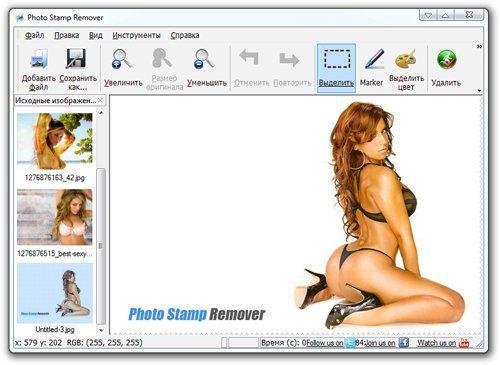Select the Исходные изображения panel tab
This screenshot has width=500, height=365.
[56, 100]
